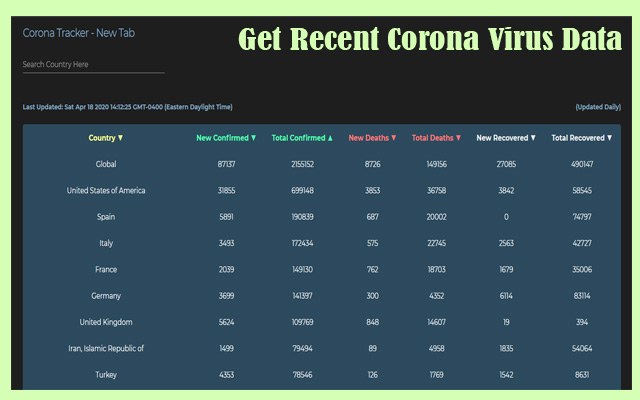Click Global new recovered value 27085
The width and height of the screenshot is (640, 400).
506,164
